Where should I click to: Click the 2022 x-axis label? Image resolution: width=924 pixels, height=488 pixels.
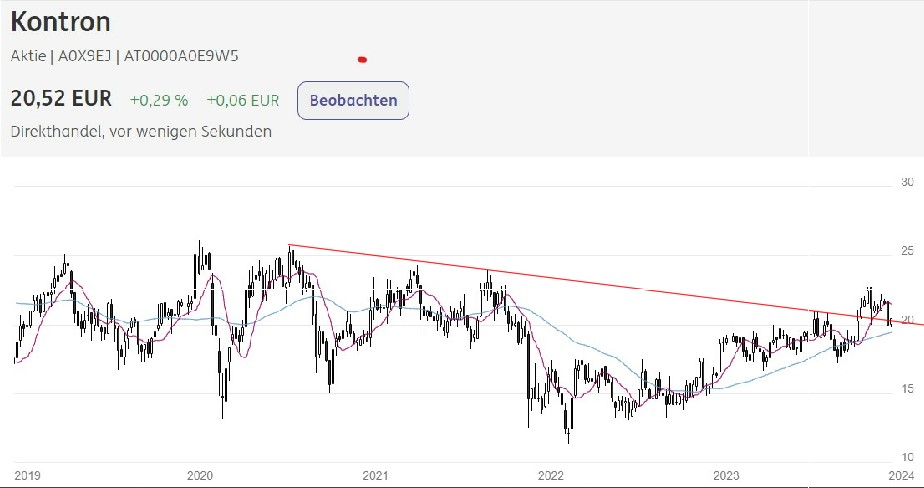coord(551,475)
